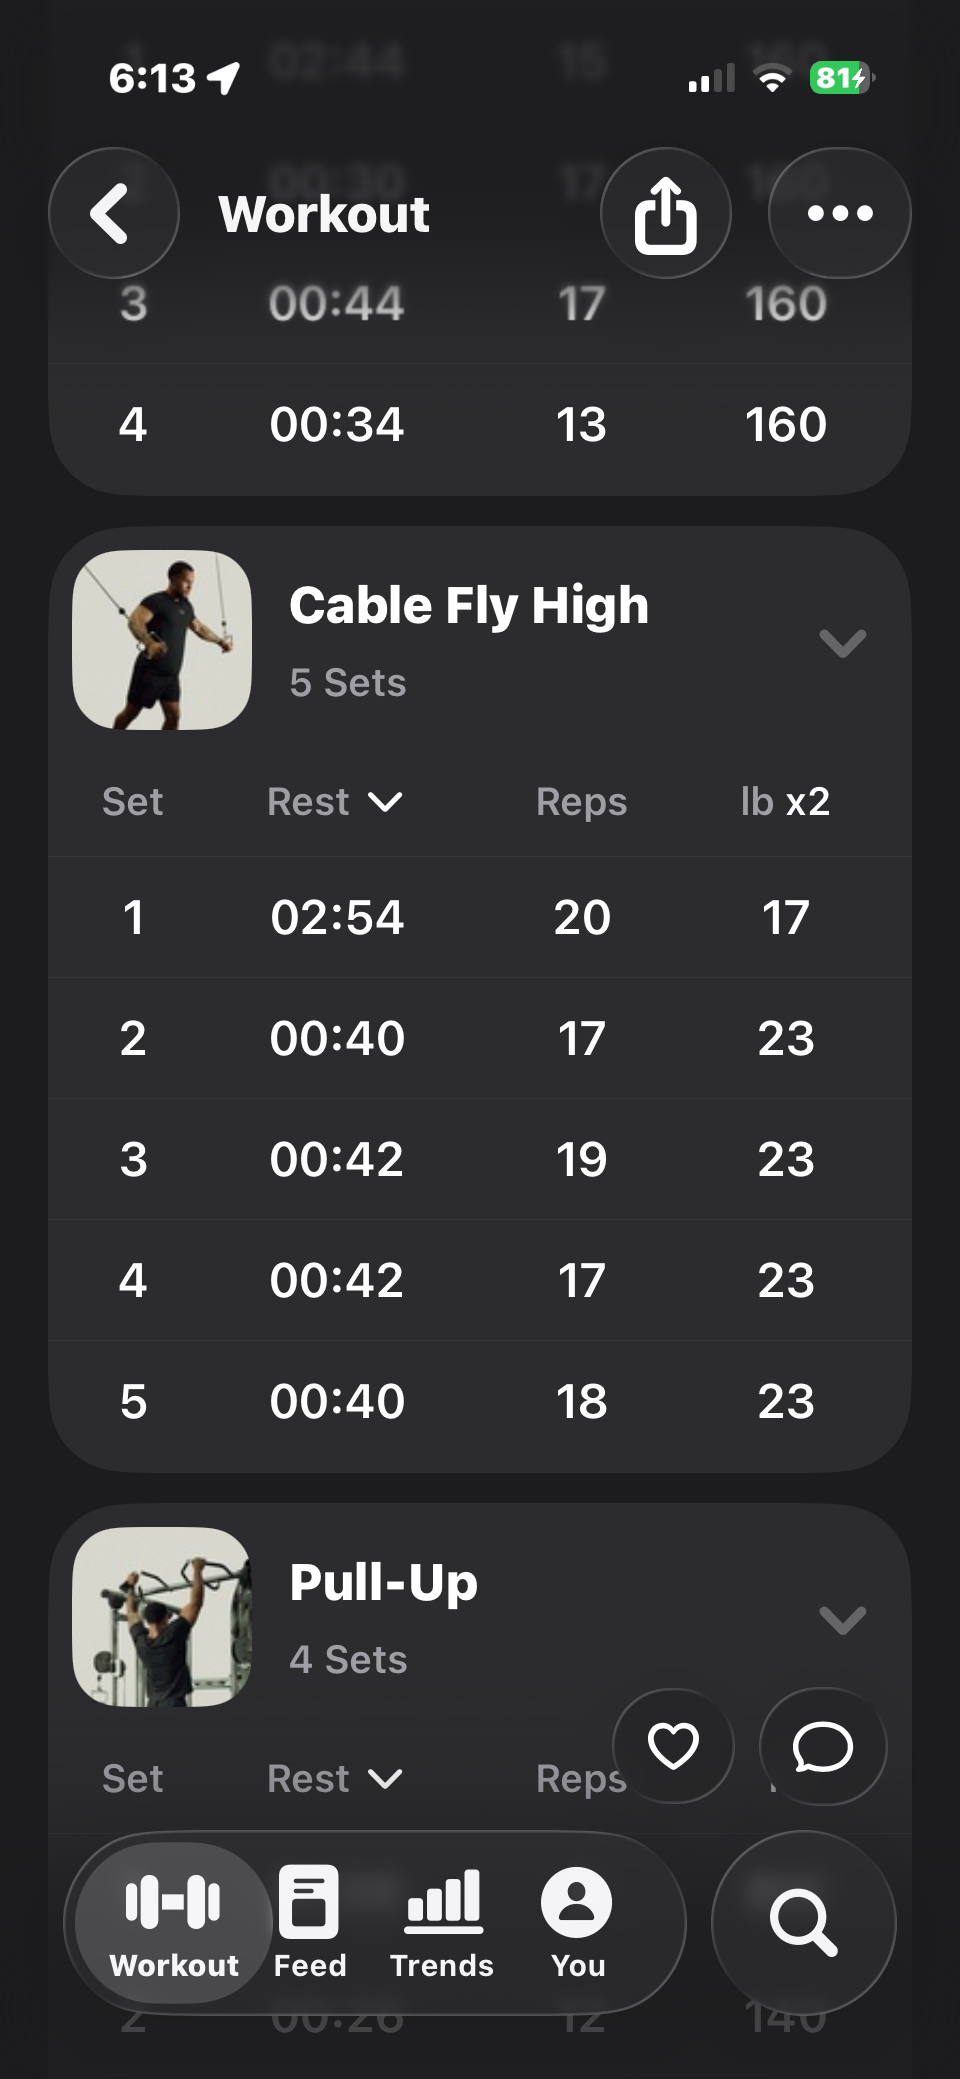Share this workout via share icon
Viewport: 960px width, 2079px height.
tap(665, 213)
